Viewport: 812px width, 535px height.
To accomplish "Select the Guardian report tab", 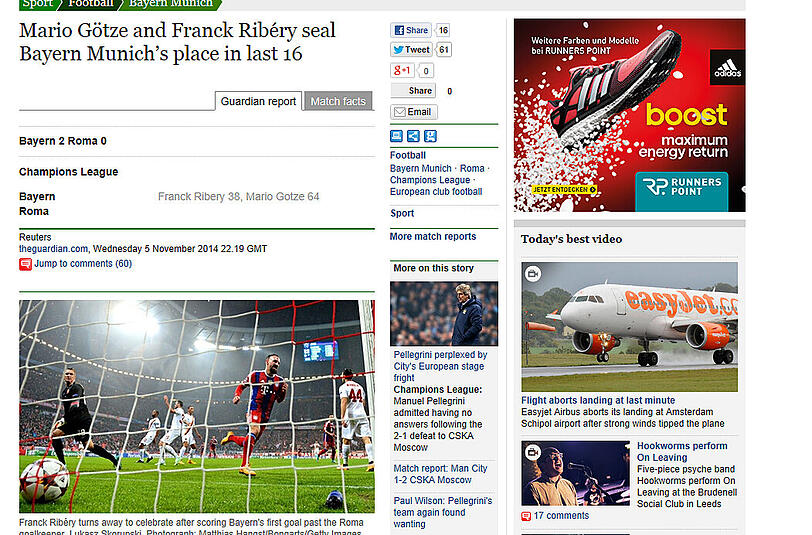I will click(258, 101).
